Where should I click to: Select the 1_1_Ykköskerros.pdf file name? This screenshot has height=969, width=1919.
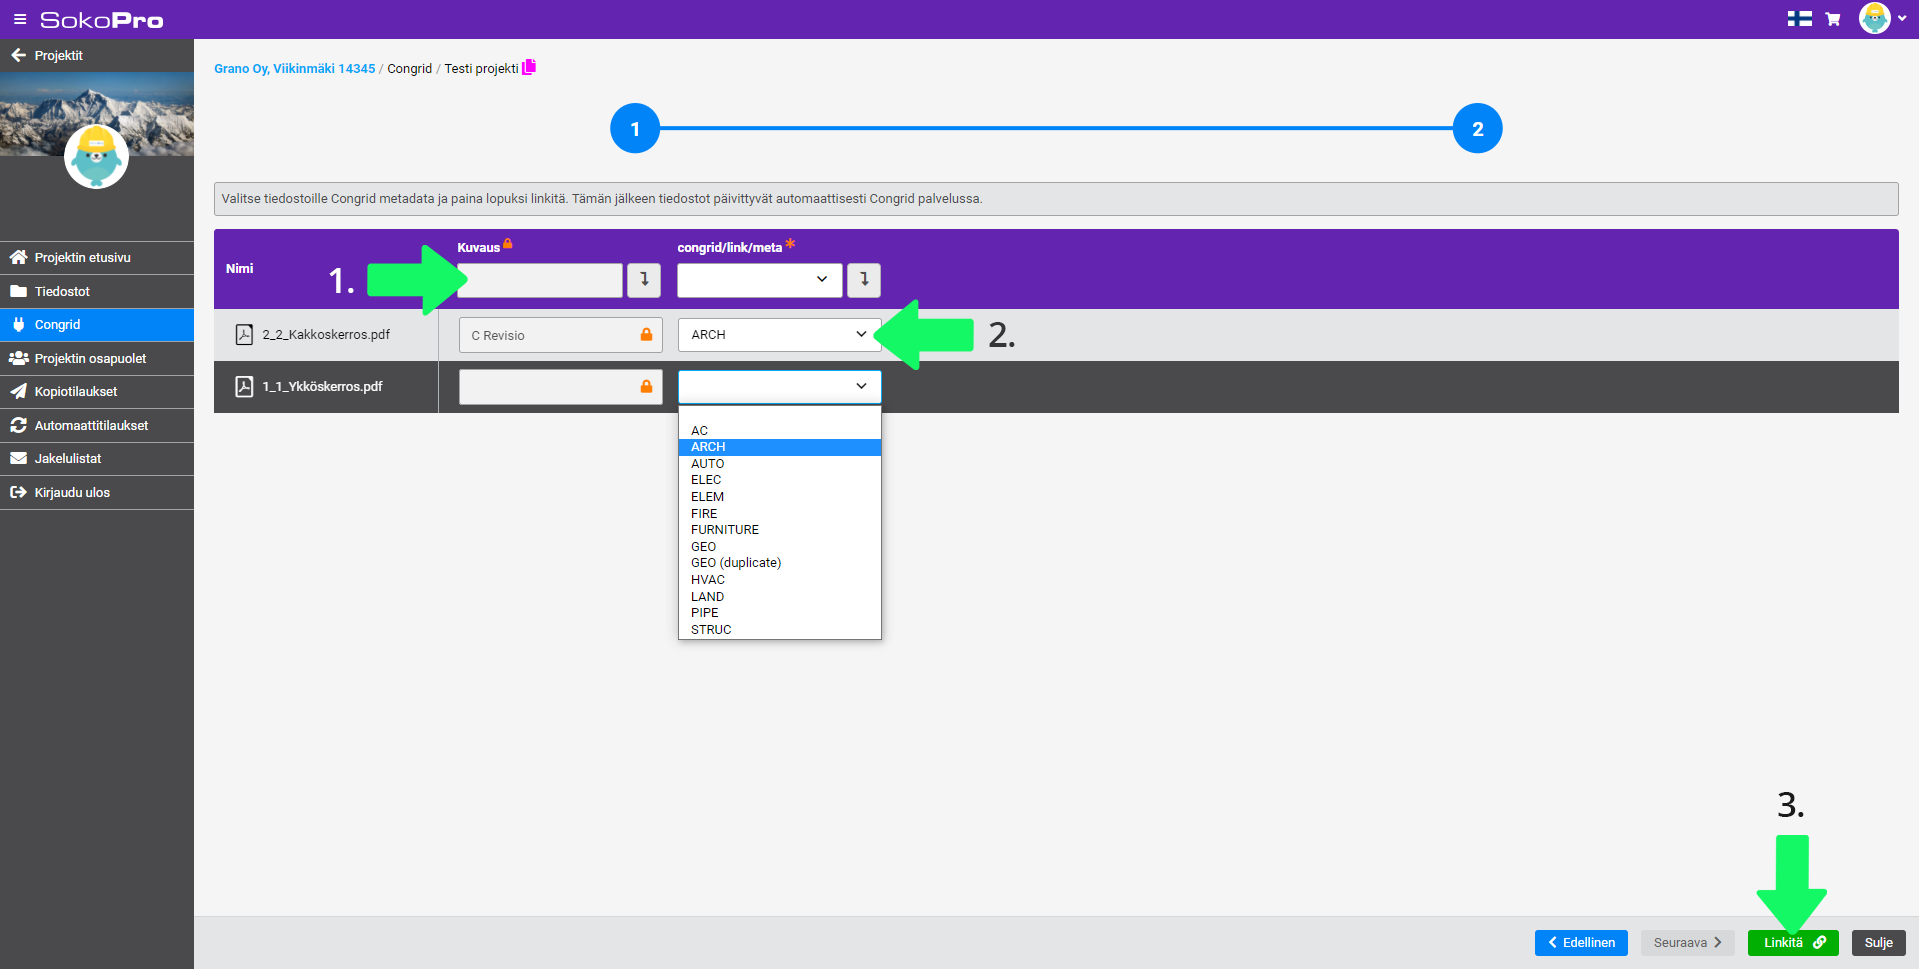322,387
